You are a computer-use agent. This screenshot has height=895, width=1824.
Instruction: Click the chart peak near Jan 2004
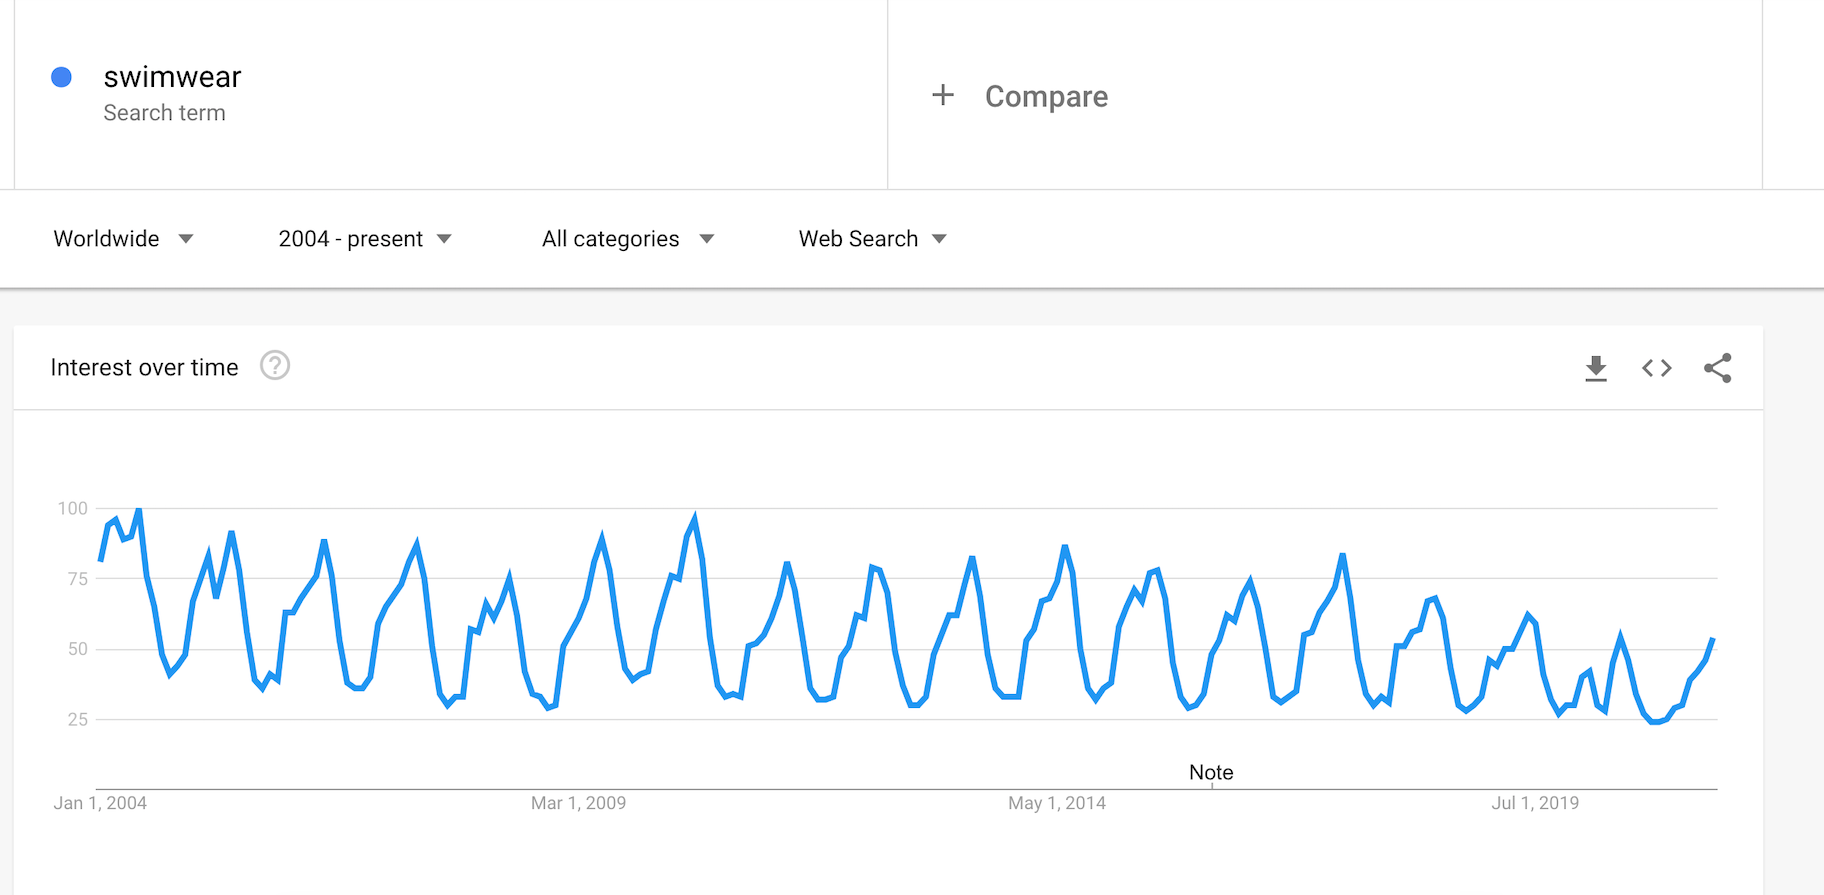pyautogui.click(x=138, y=510)
